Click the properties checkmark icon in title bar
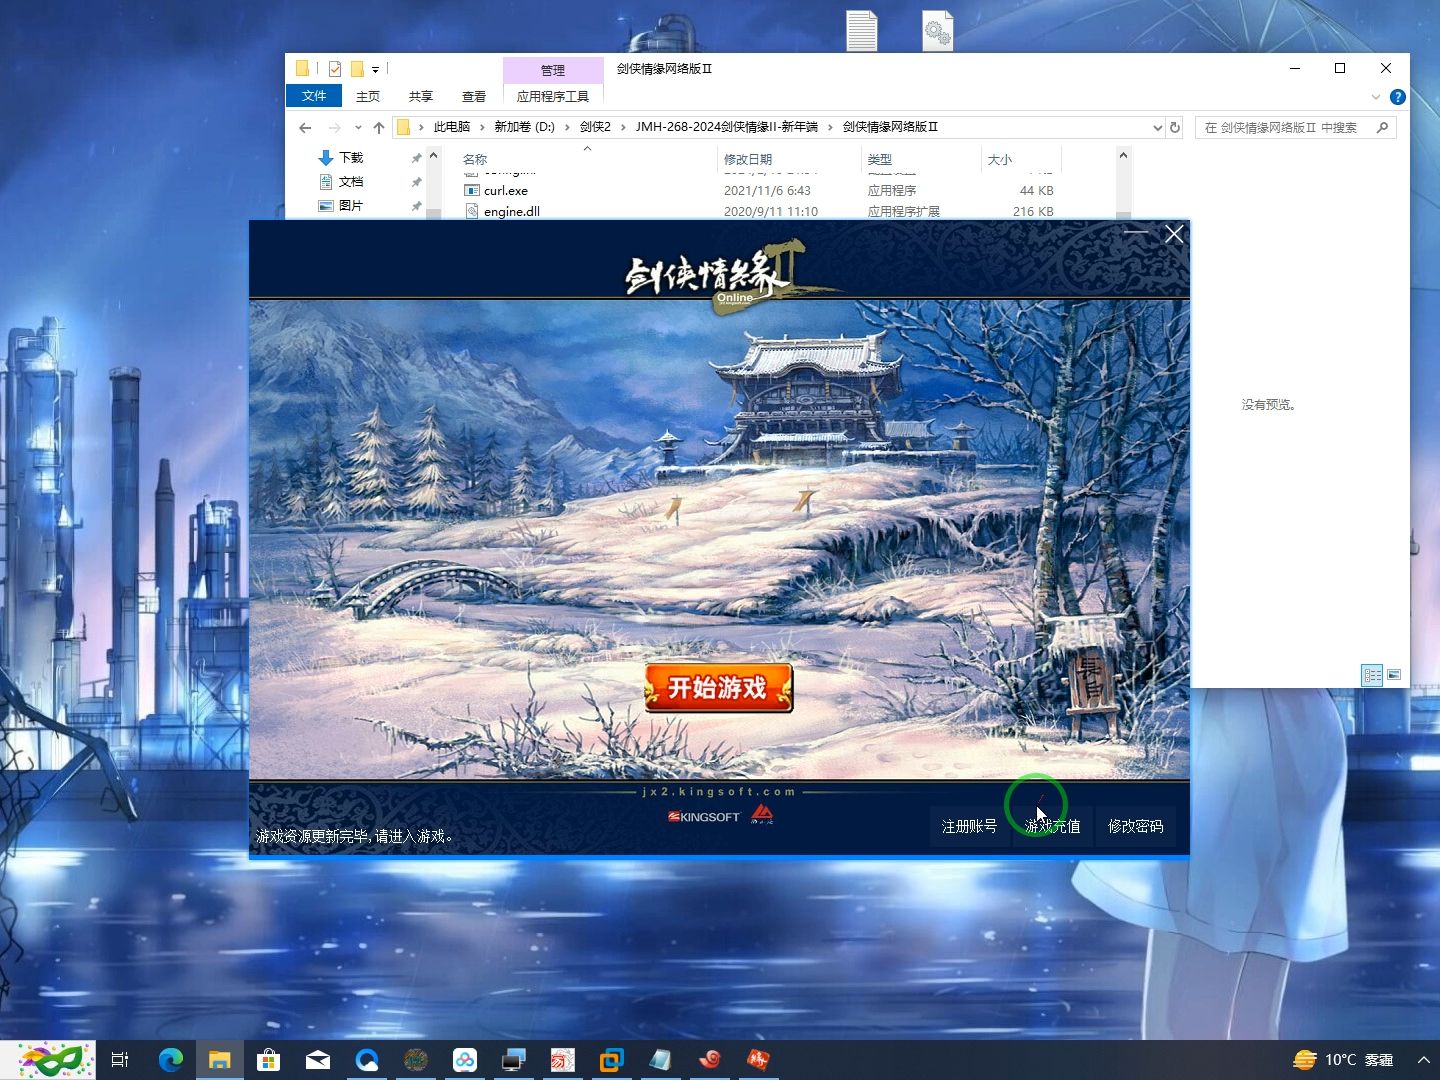This screenshot has width=1440, height=1080. 335,69
